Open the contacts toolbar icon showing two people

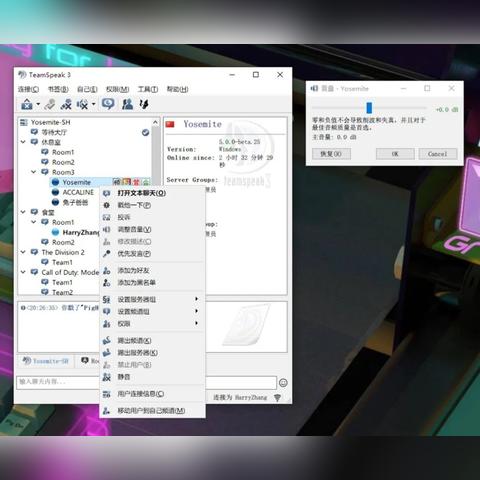click(x=127, y=104)
